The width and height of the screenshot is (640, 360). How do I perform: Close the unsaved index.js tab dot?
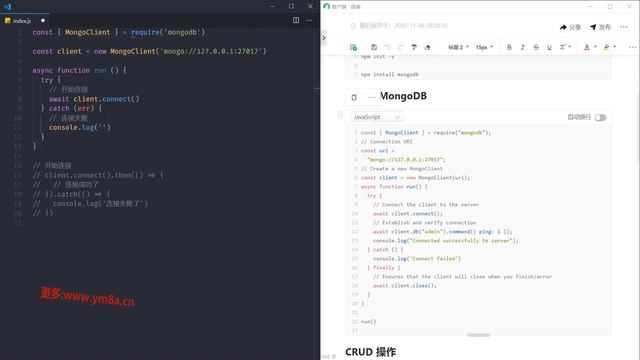coord(43,20)
